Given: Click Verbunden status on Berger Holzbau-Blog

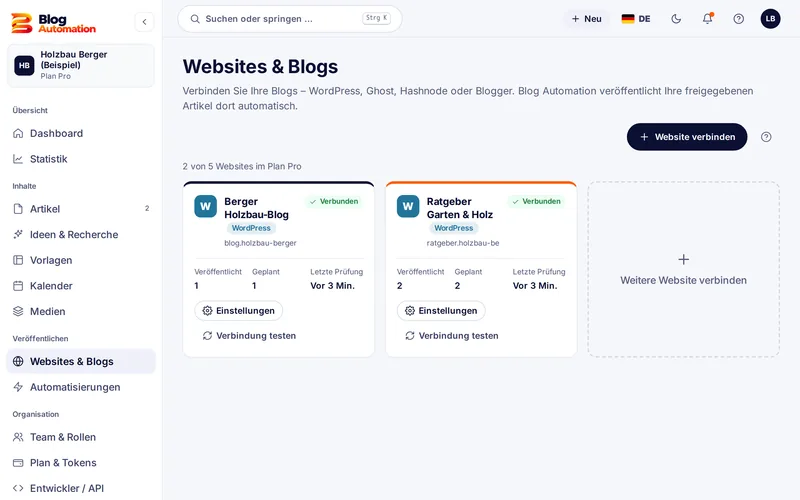Looking at the screenshot, I should (334, 202).
